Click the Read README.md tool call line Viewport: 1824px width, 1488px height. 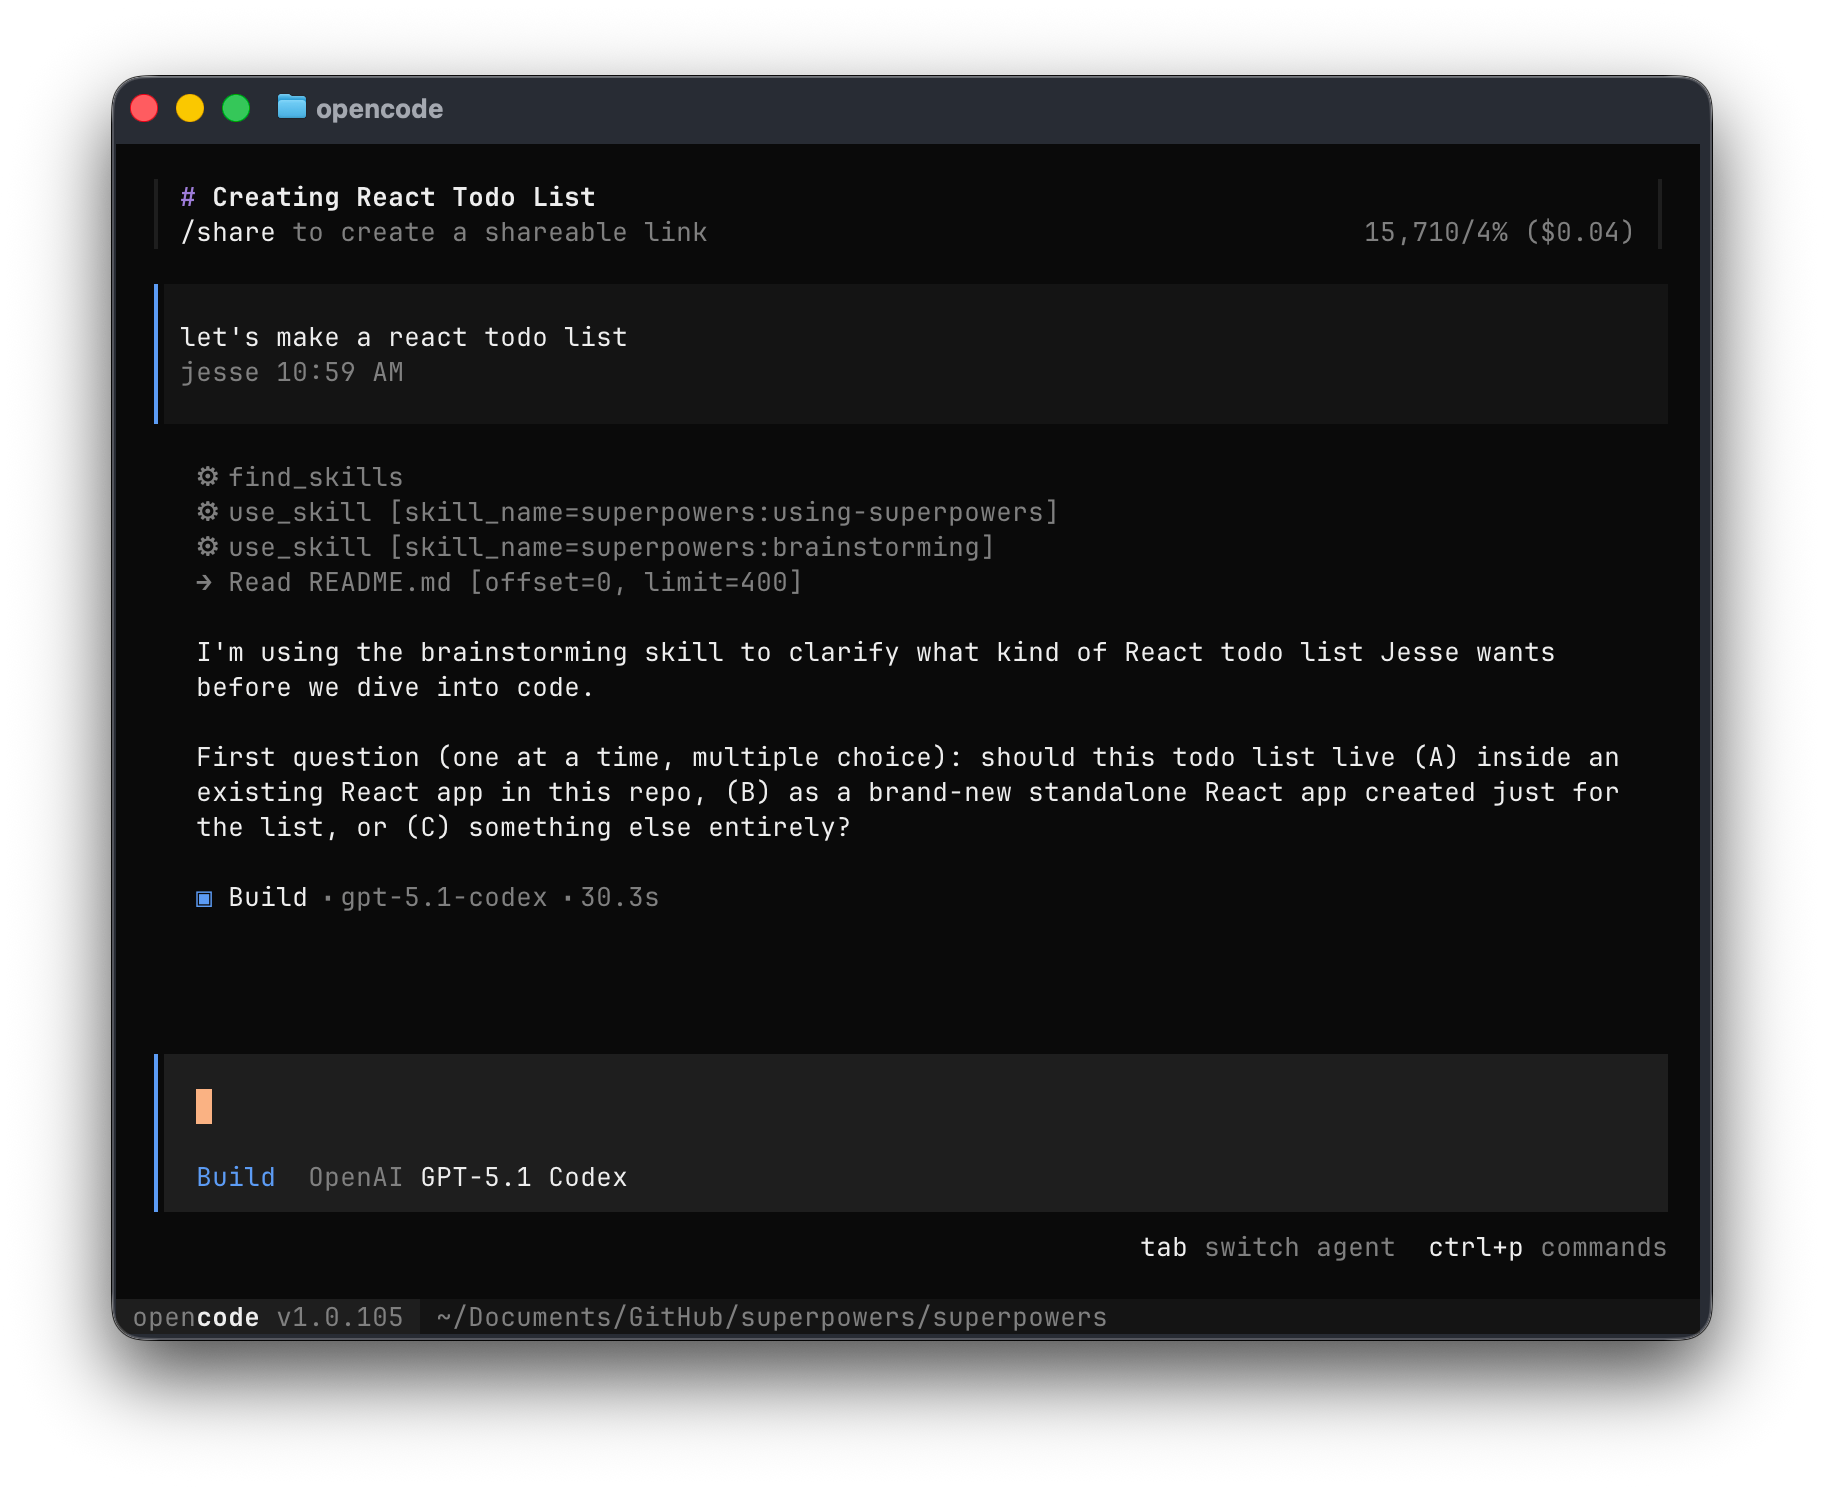point(514,582)
